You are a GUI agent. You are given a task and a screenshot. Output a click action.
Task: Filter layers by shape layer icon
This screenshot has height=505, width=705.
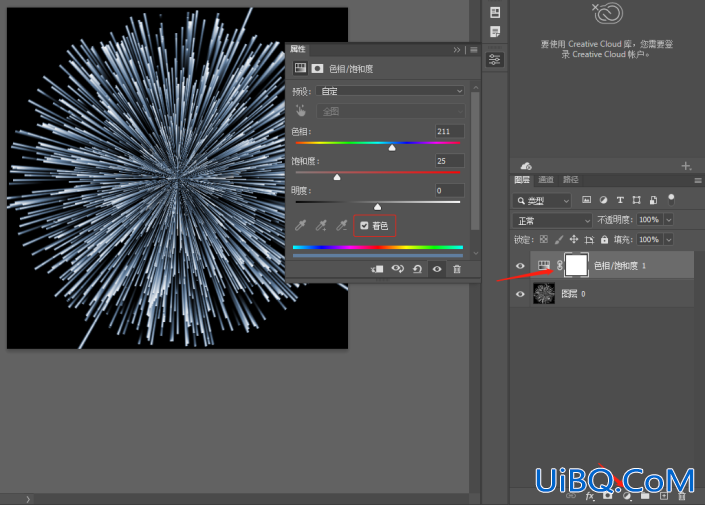tap(636, 200)
